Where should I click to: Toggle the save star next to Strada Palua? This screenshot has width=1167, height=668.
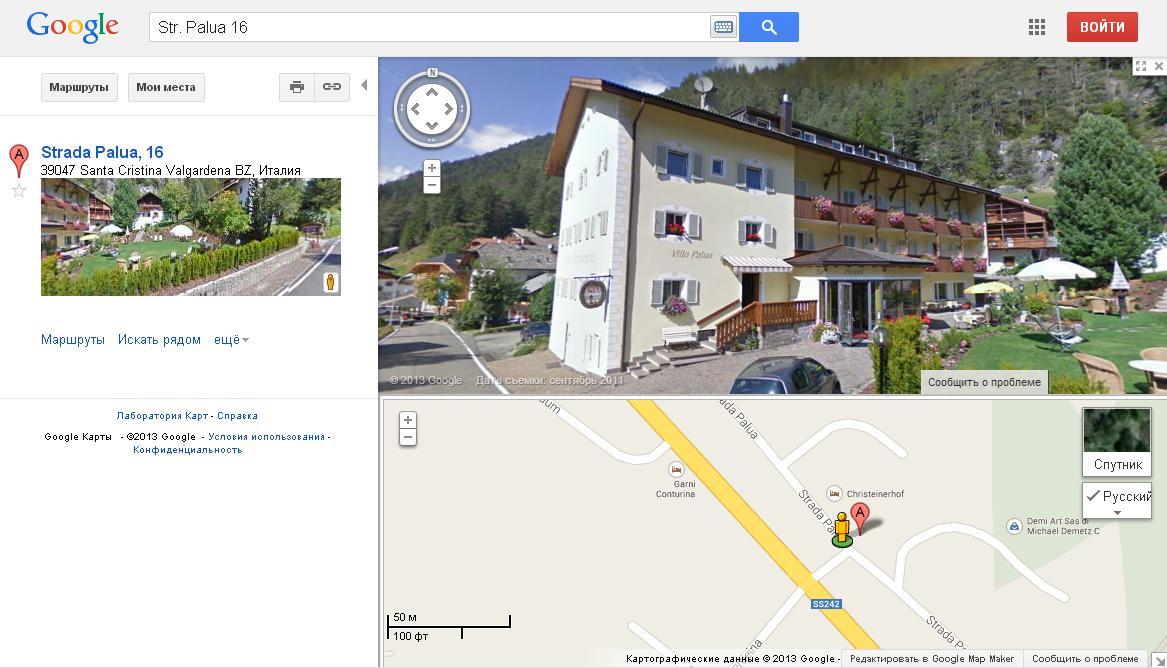[x=19, y=191]
